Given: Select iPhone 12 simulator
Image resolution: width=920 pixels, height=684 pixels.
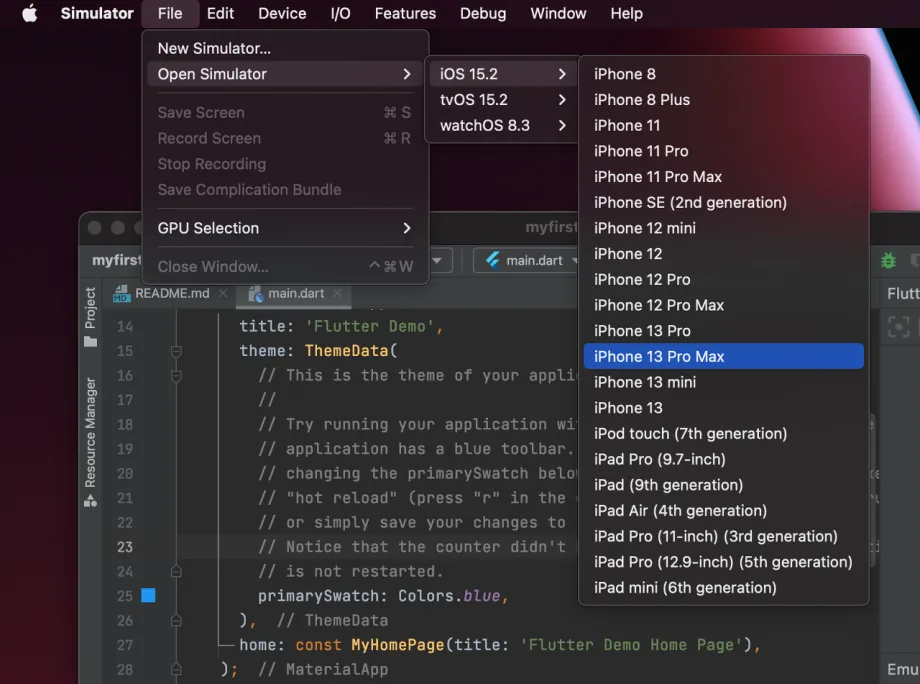Looking at the screenshot, I should point(723,254).
